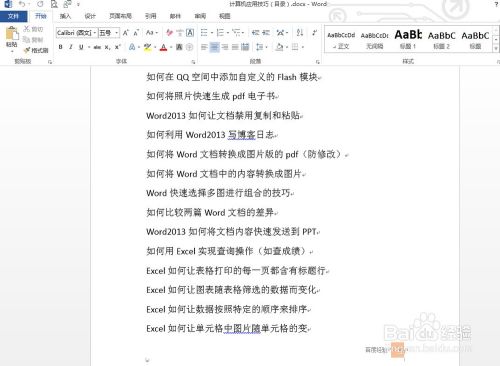Image resolution: width=500 pixels, height=366 pixels.
Task: Align text right
Action: point(225,47)
